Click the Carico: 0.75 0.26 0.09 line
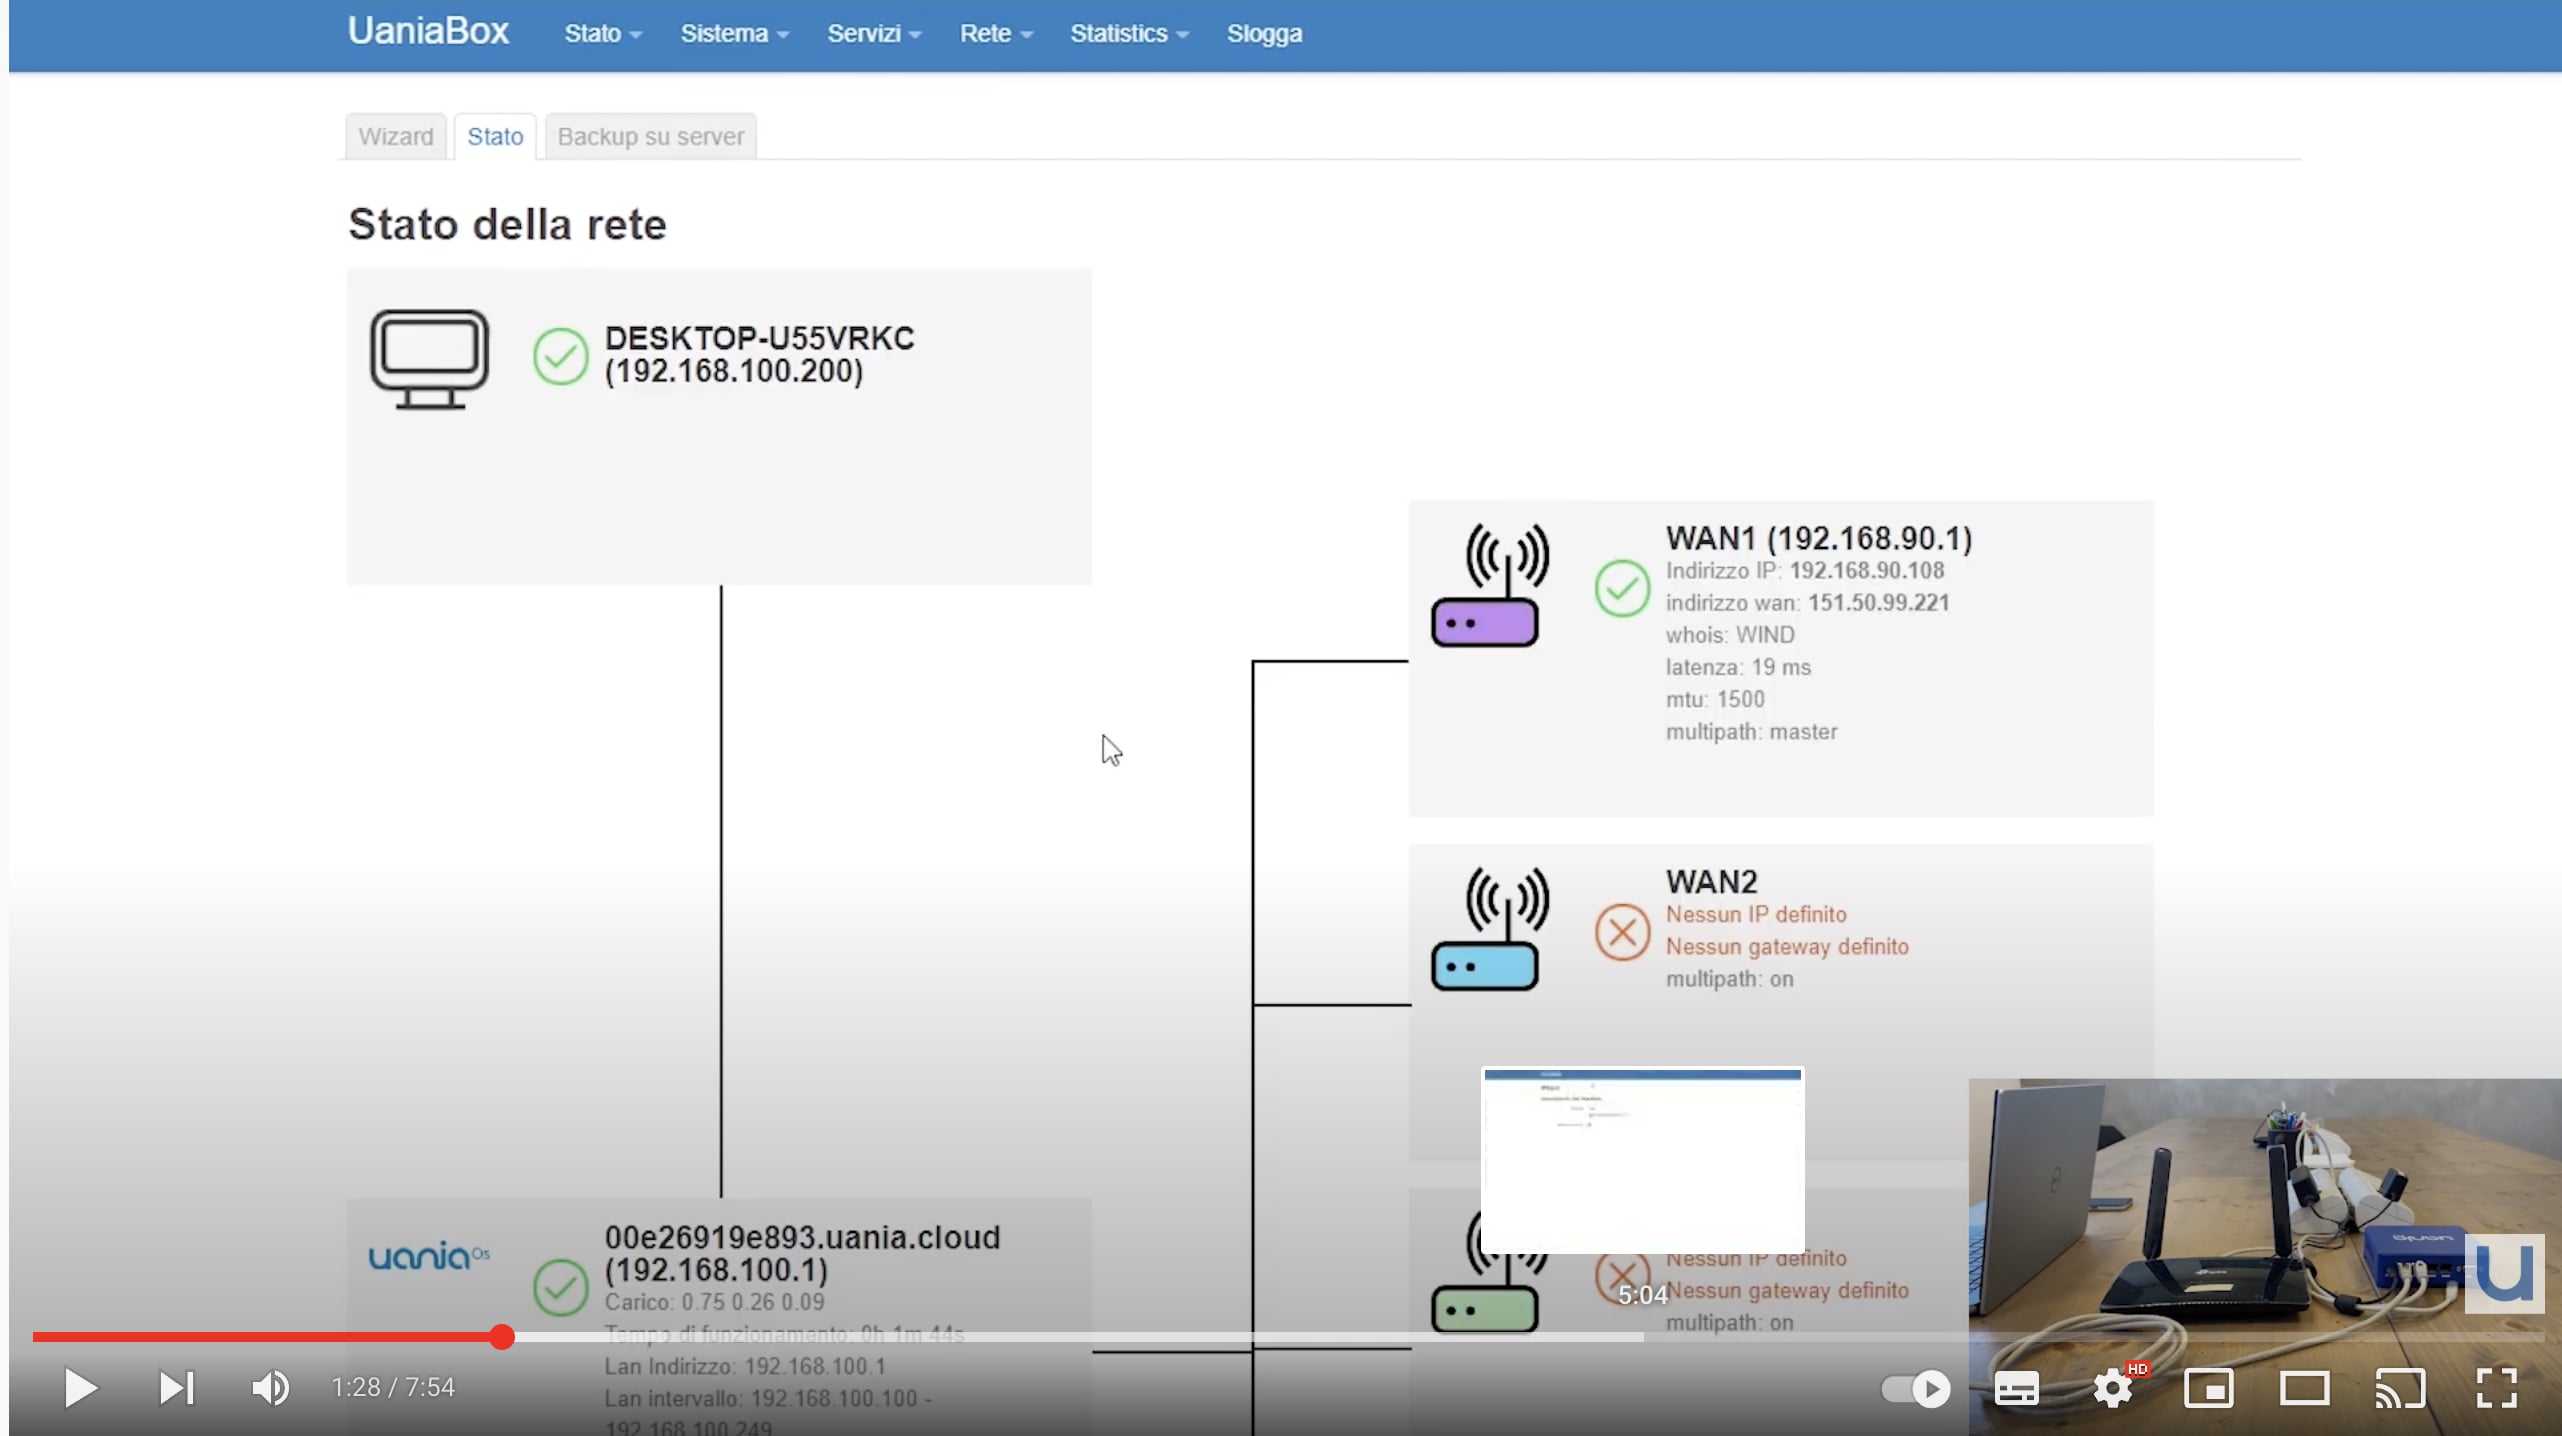This screenshot has height=1436, width=2562. pyautogui.click(x=714, y=1302)
